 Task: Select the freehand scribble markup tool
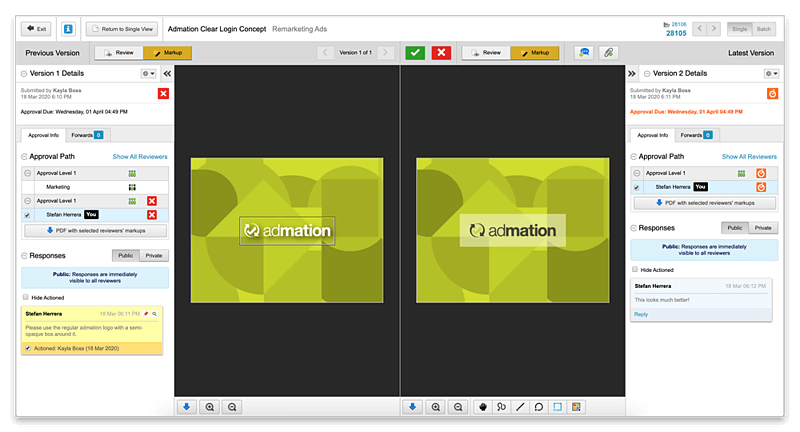click(502, 407)
